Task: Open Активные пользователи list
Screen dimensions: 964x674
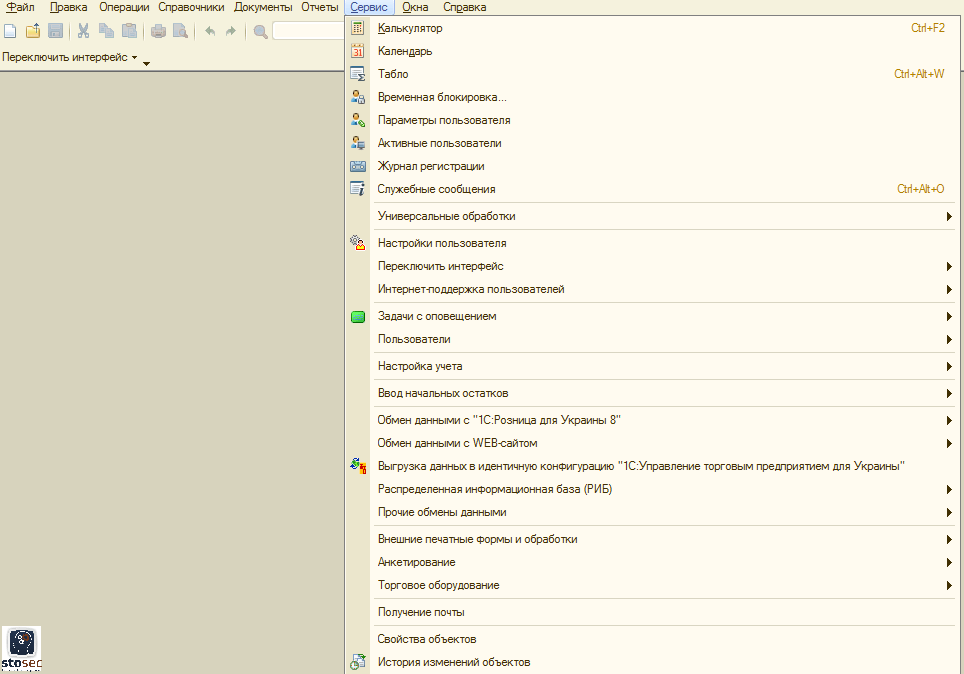Action: click(439, 143)
